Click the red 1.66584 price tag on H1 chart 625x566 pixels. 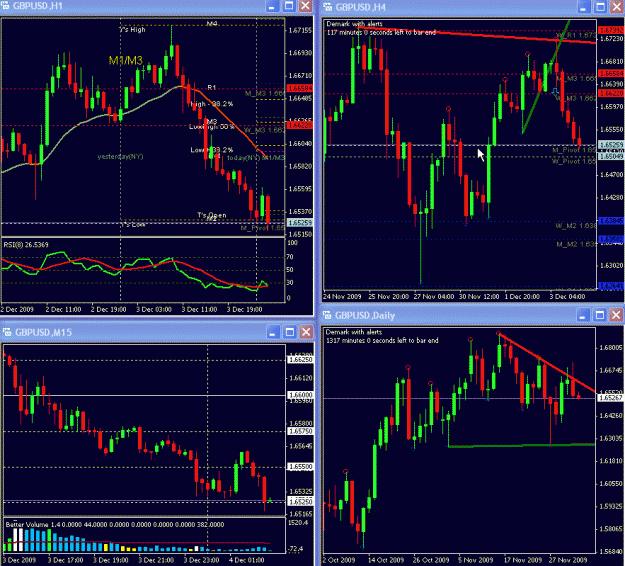click(x=299, y=88)
